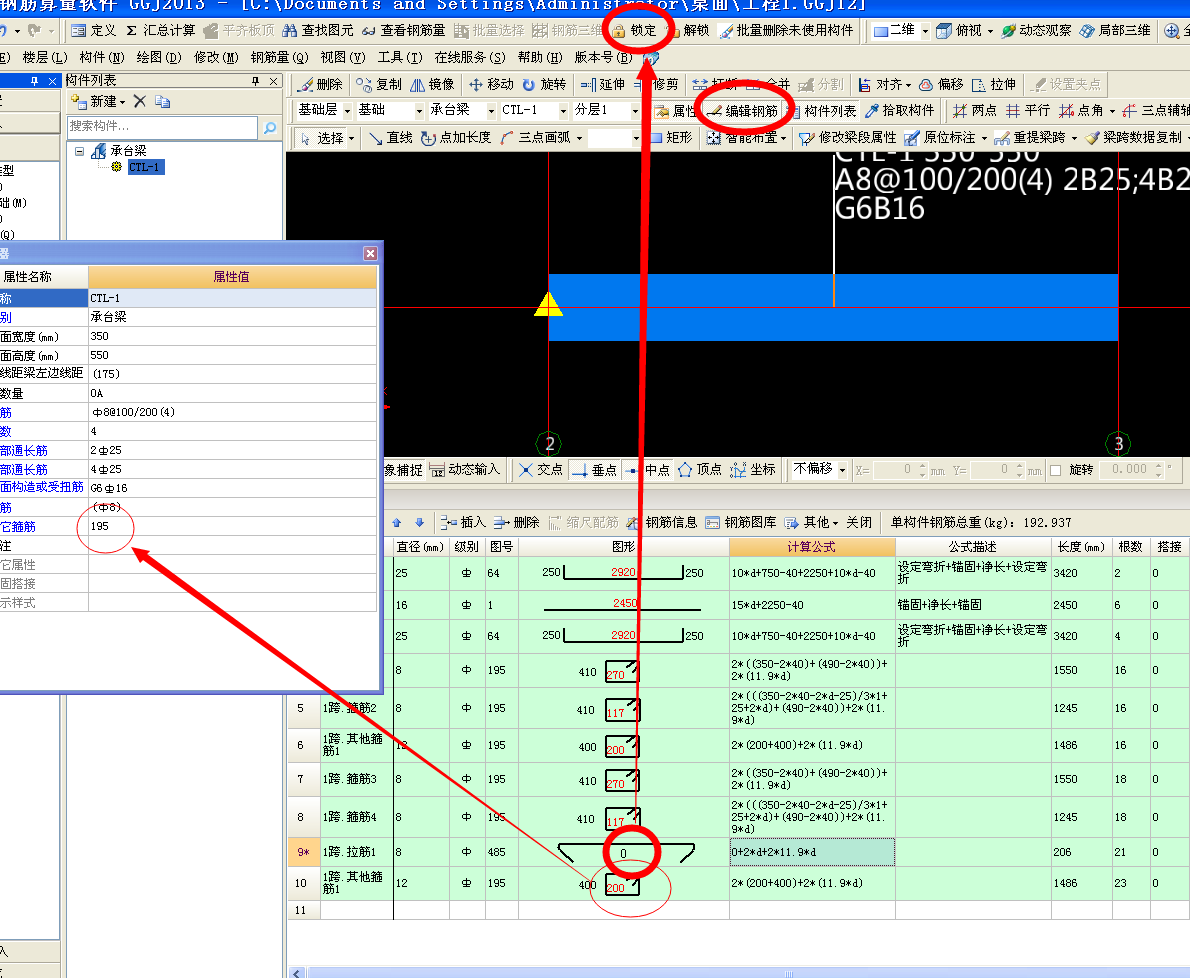The width and height of the screenshot is (1190, 978).
Task: Select the 偏移 offset tool
Action: pos(941,84)
